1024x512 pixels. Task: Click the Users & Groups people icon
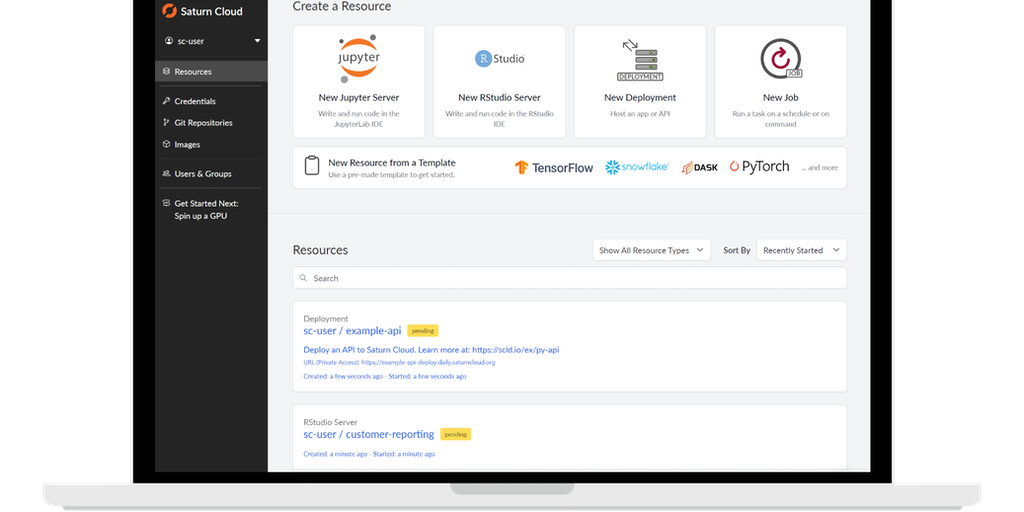click(x=166, y=174)
